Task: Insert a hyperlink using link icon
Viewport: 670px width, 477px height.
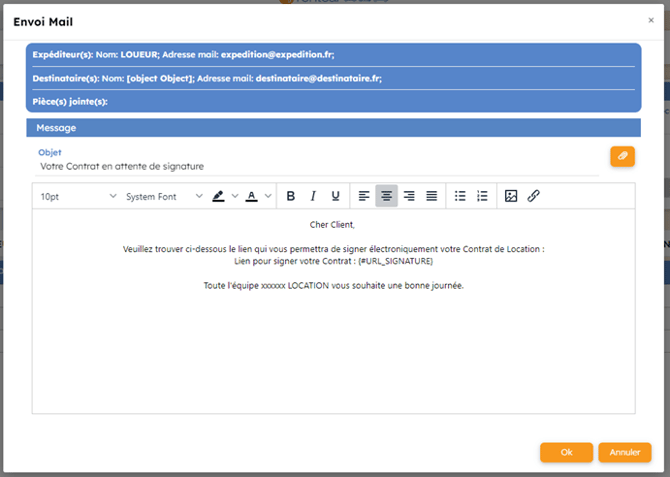Action: (x=534, y=196)
